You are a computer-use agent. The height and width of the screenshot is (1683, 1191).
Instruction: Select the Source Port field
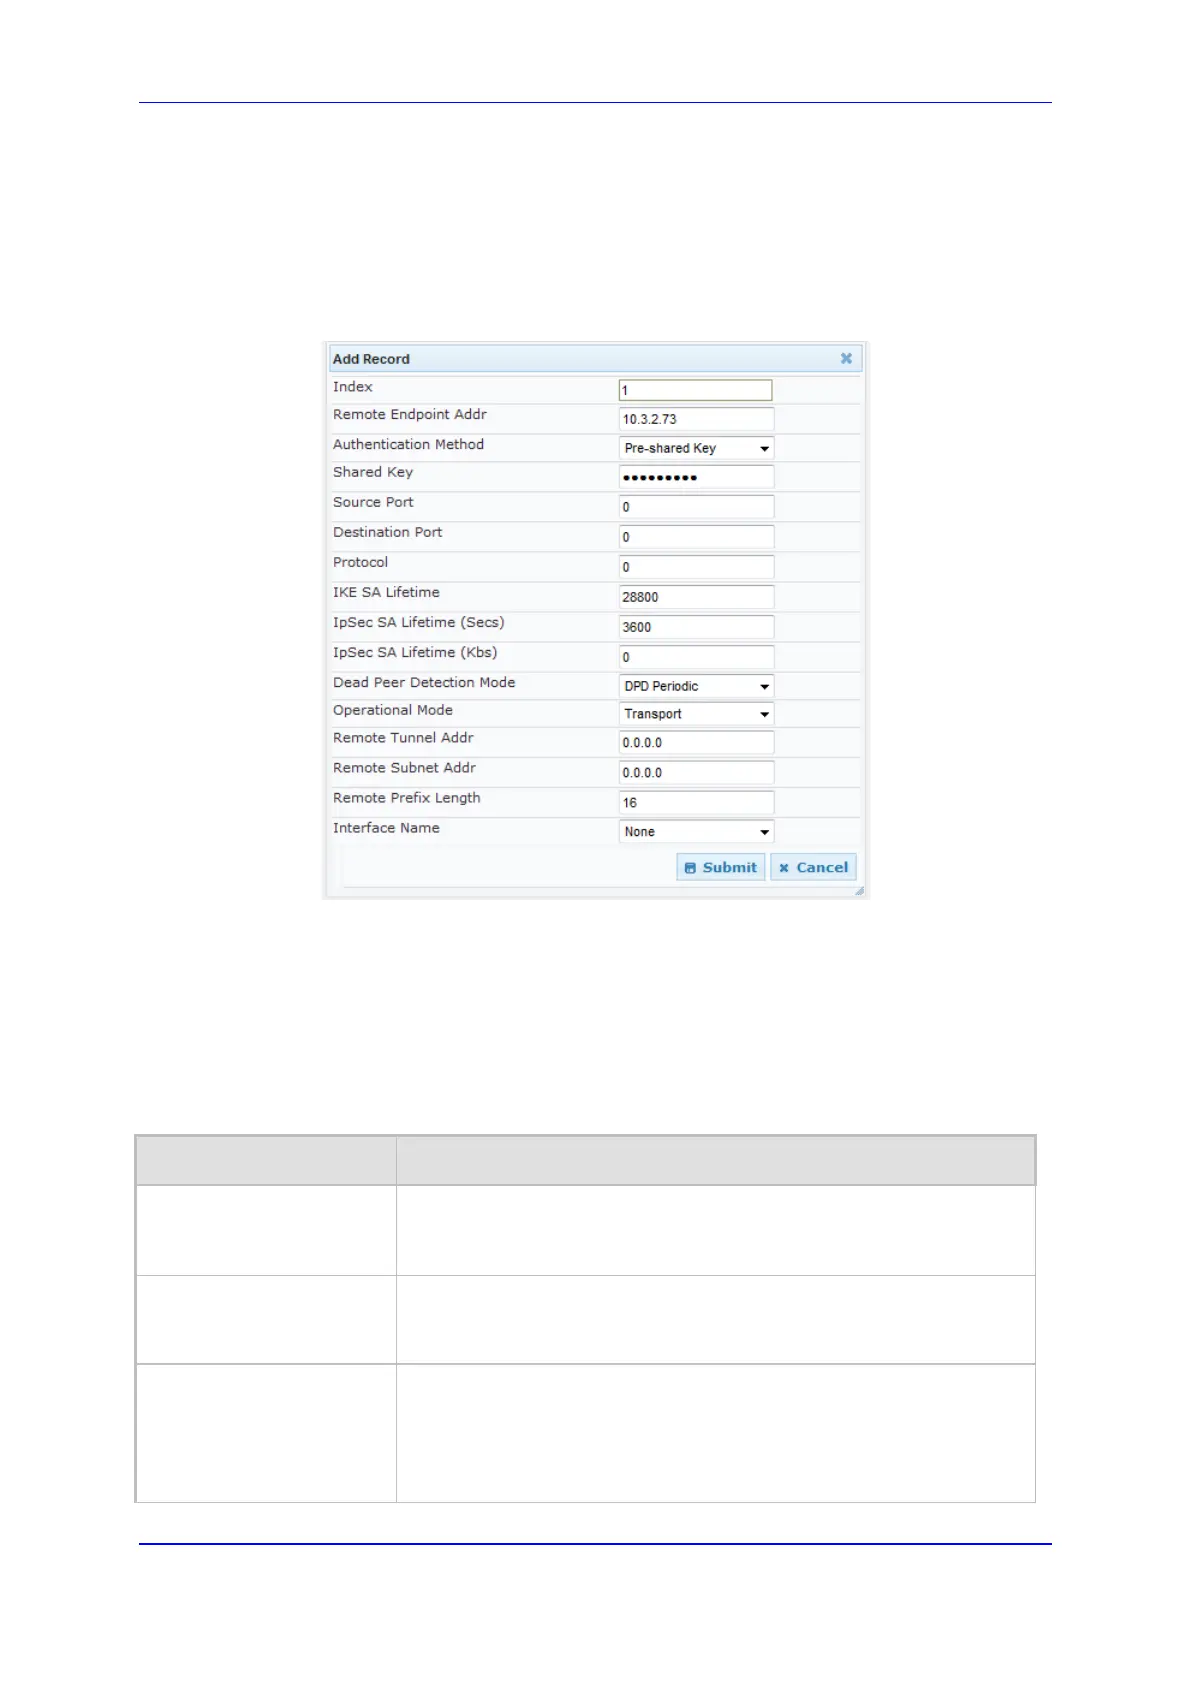coord(696,507)
